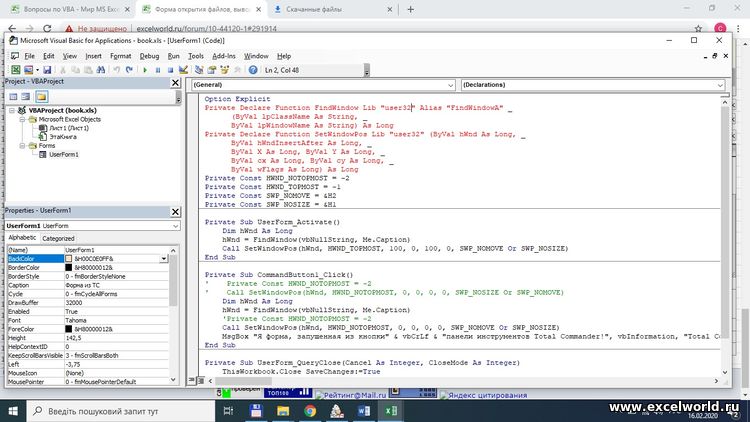Open the Edit menu

[x=49, y=56]
